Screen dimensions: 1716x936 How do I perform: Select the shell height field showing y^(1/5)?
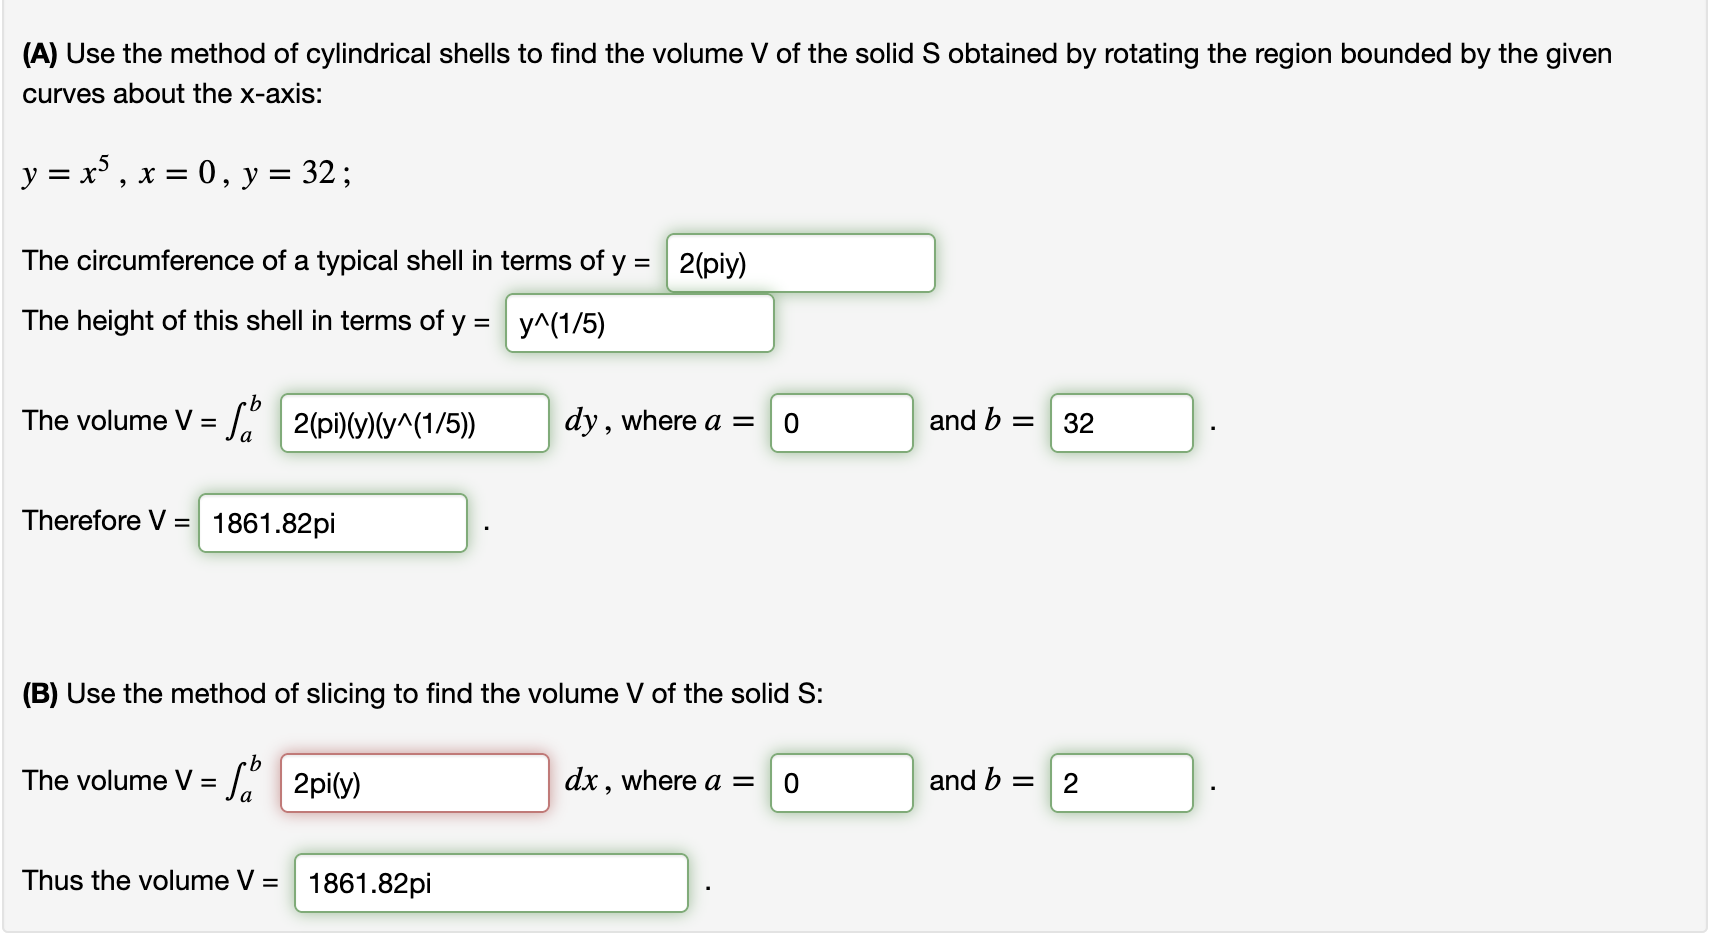[x=640, y=322]
